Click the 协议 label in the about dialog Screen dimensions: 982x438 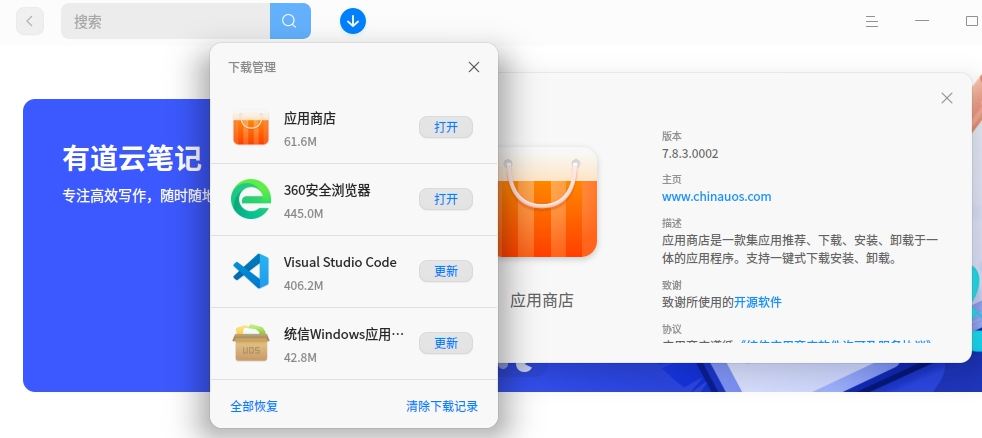tap(672, 329)
